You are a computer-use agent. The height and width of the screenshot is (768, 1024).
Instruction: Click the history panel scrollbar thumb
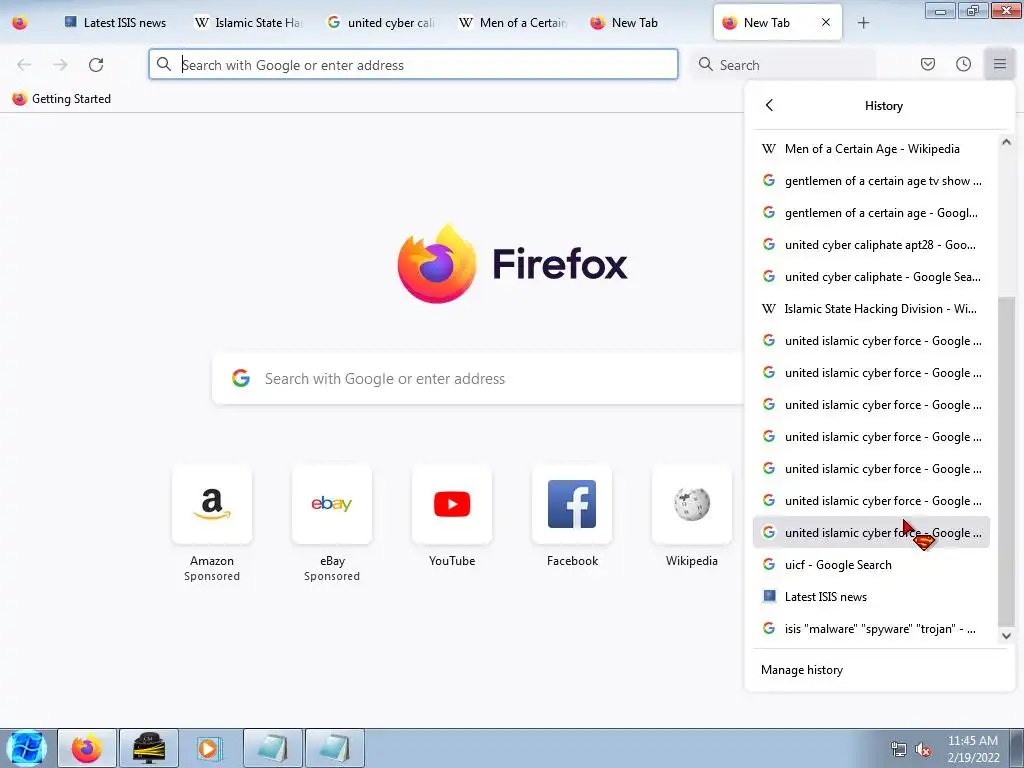click(1006, 460)
